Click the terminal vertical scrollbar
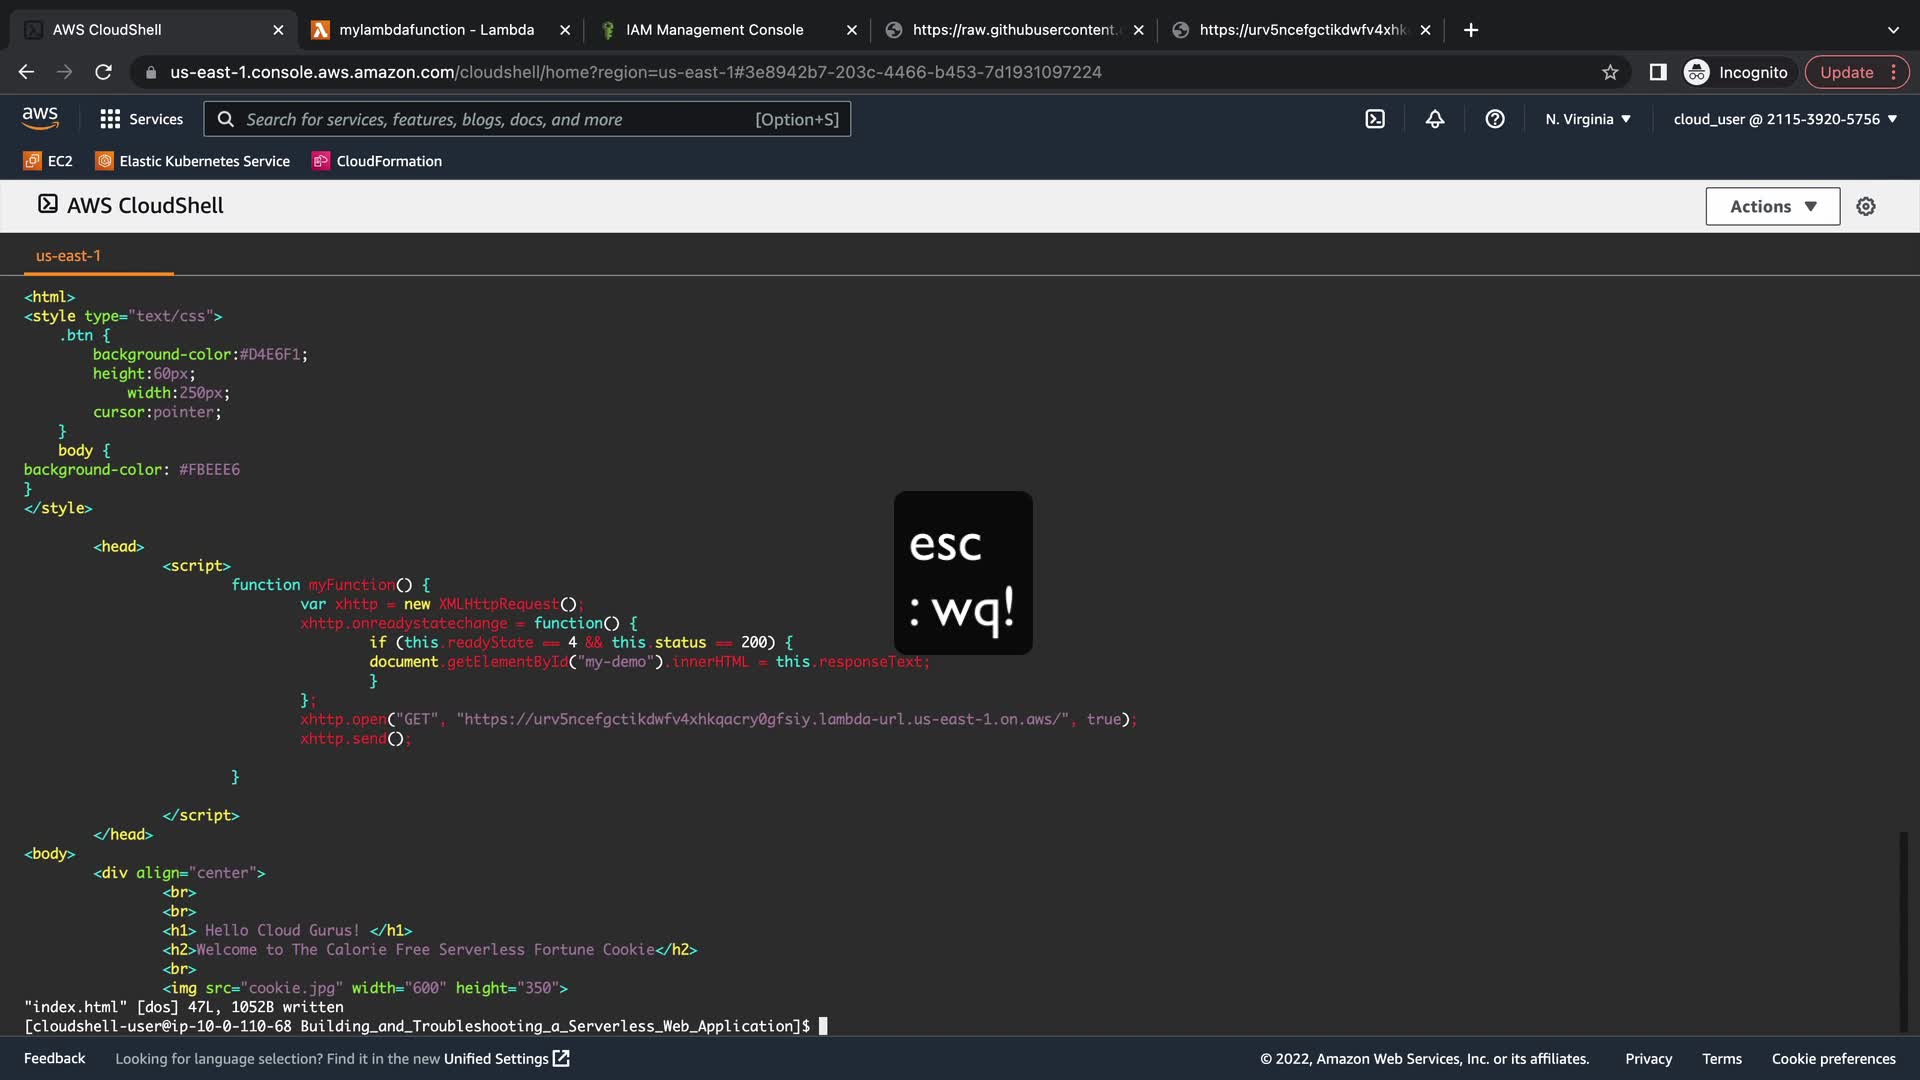This screenshot has width=1920, height=1080. (1903, 930)
